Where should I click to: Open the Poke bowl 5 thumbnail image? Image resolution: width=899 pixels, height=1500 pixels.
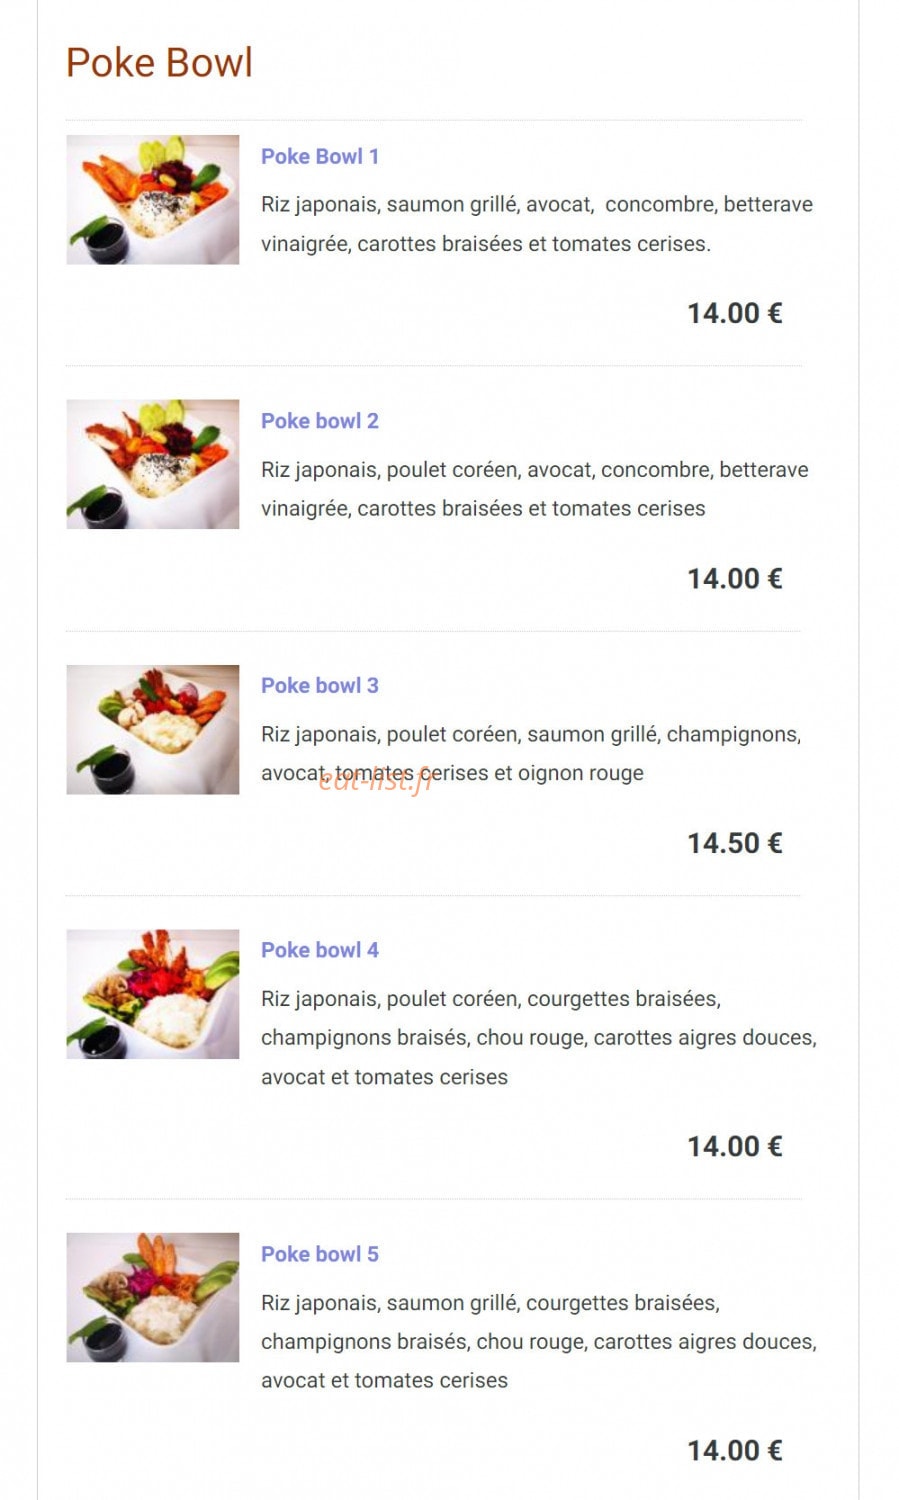tap(152, 1297)
